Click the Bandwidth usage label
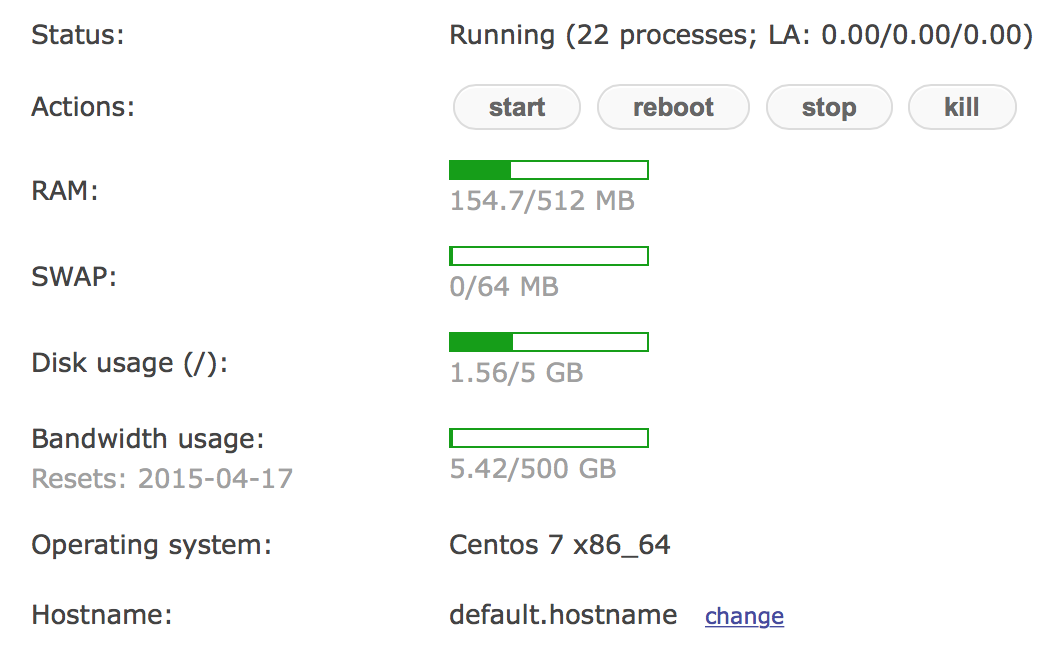This screenshot has width=1052, height=648. tap(148, 439)
